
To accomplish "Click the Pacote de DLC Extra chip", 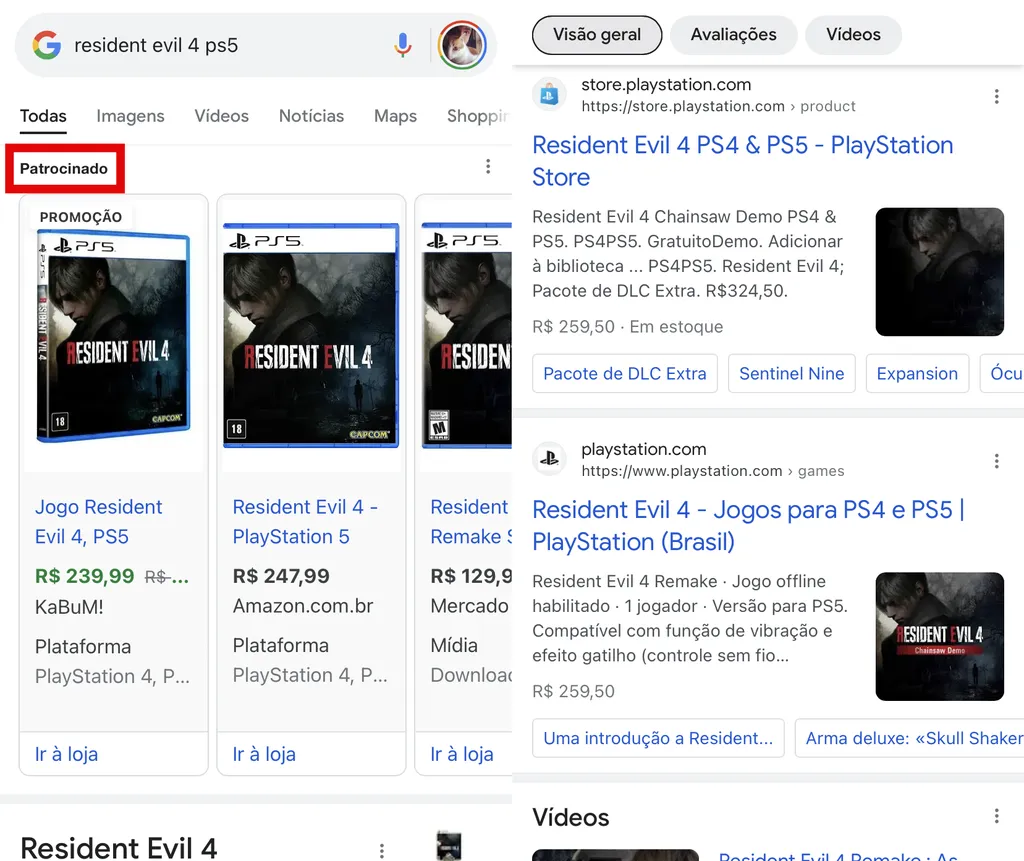I will point(625,374).
